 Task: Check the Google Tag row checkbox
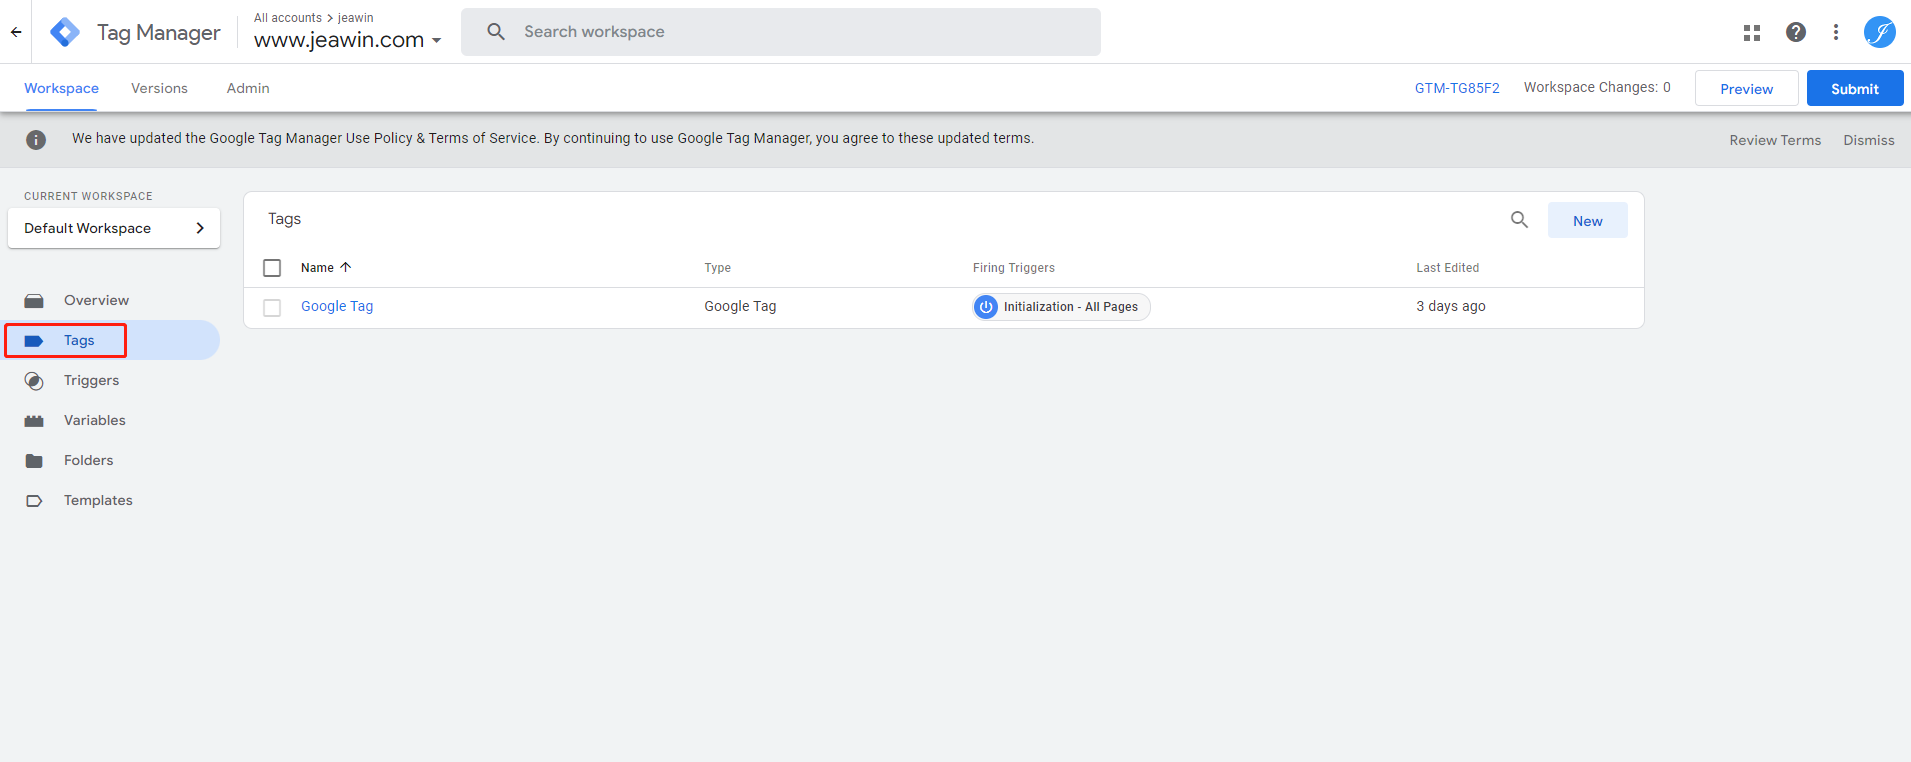272,308
